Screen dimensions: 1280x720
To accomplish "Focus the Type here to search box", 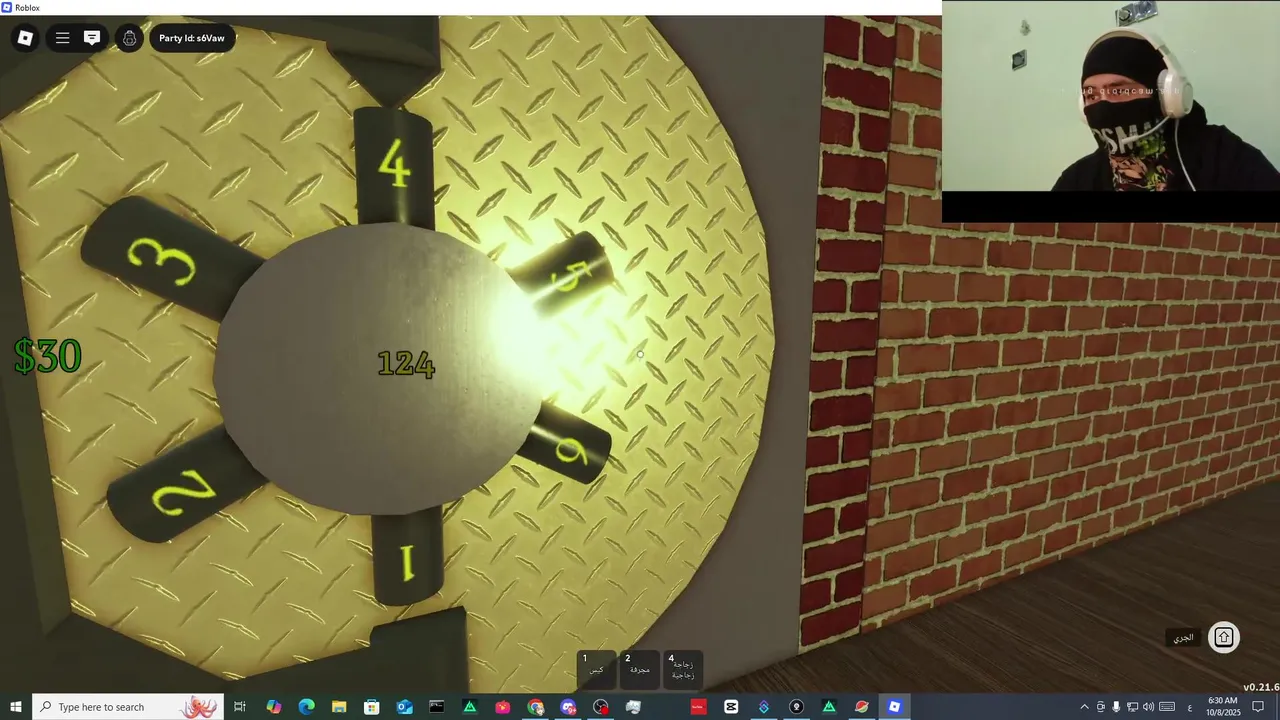I will pyautogui.click(x=127, y=707).
